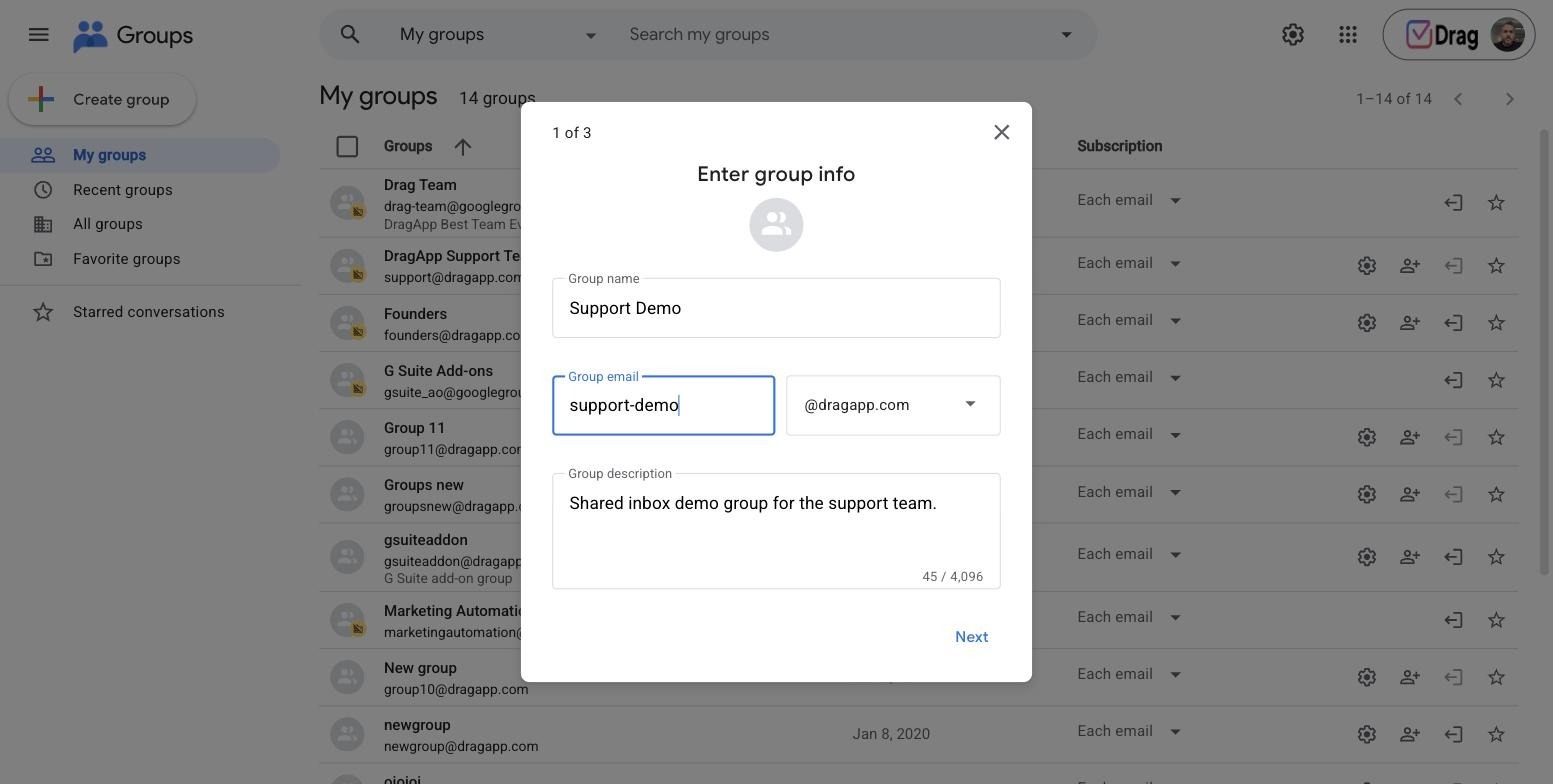Change Drag Team subscription dropdown

pos(1130,200)
